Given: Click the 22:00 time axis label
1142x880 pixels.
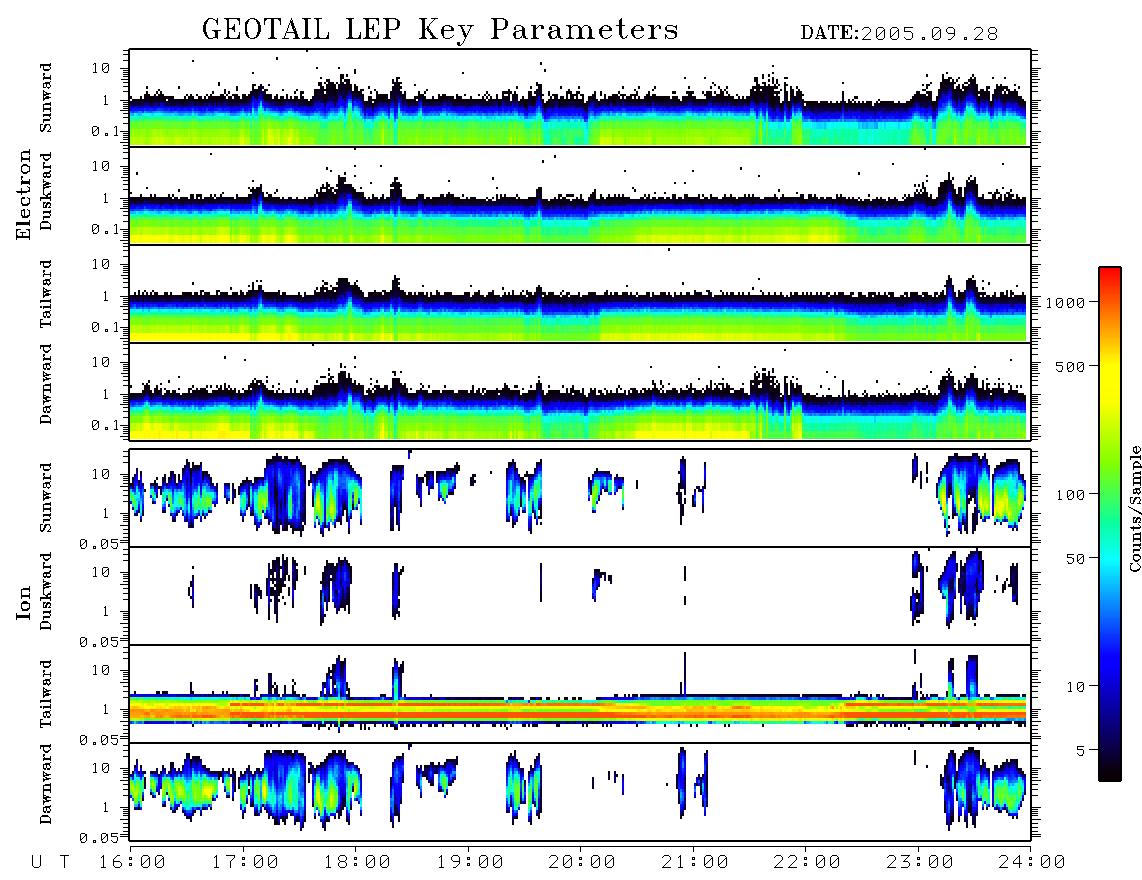Looking at the screenshot, I should pyautogui.click(x=807, y=862).
